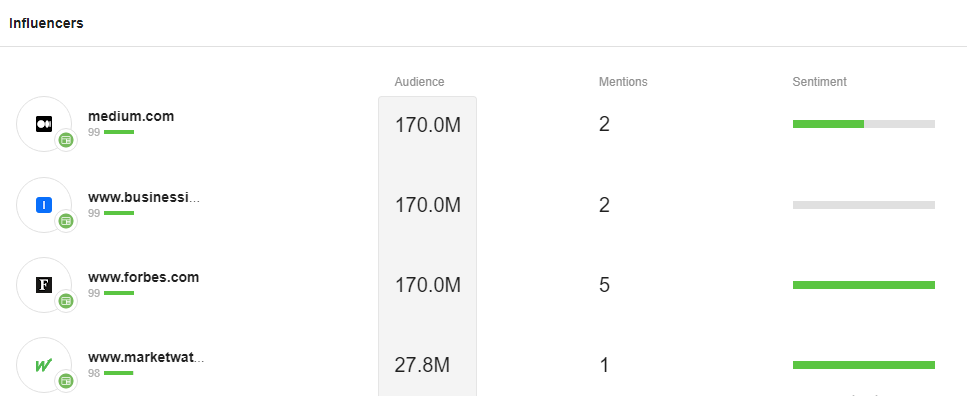The height and width of the screenshot is (396, 967).
Task: Open the medium.com influencer link
Action: 131,116
